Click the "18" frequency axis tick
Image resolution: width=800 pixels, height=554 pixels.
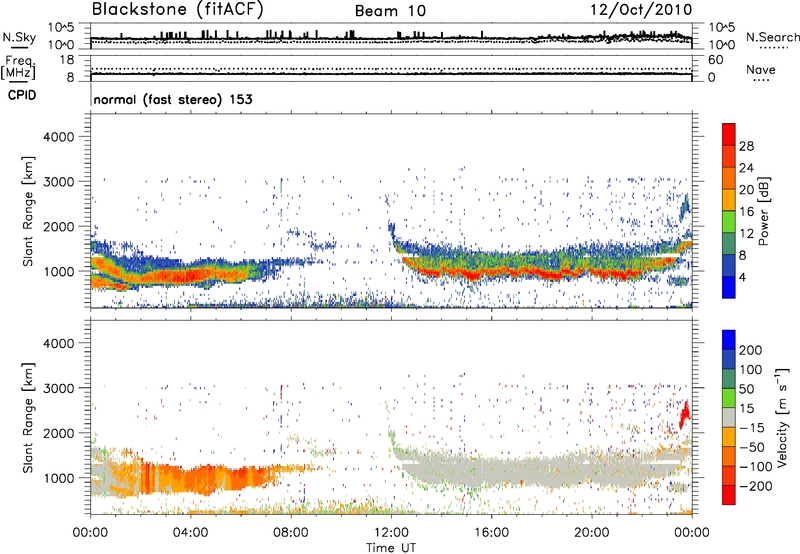click(x=67, y=60)
